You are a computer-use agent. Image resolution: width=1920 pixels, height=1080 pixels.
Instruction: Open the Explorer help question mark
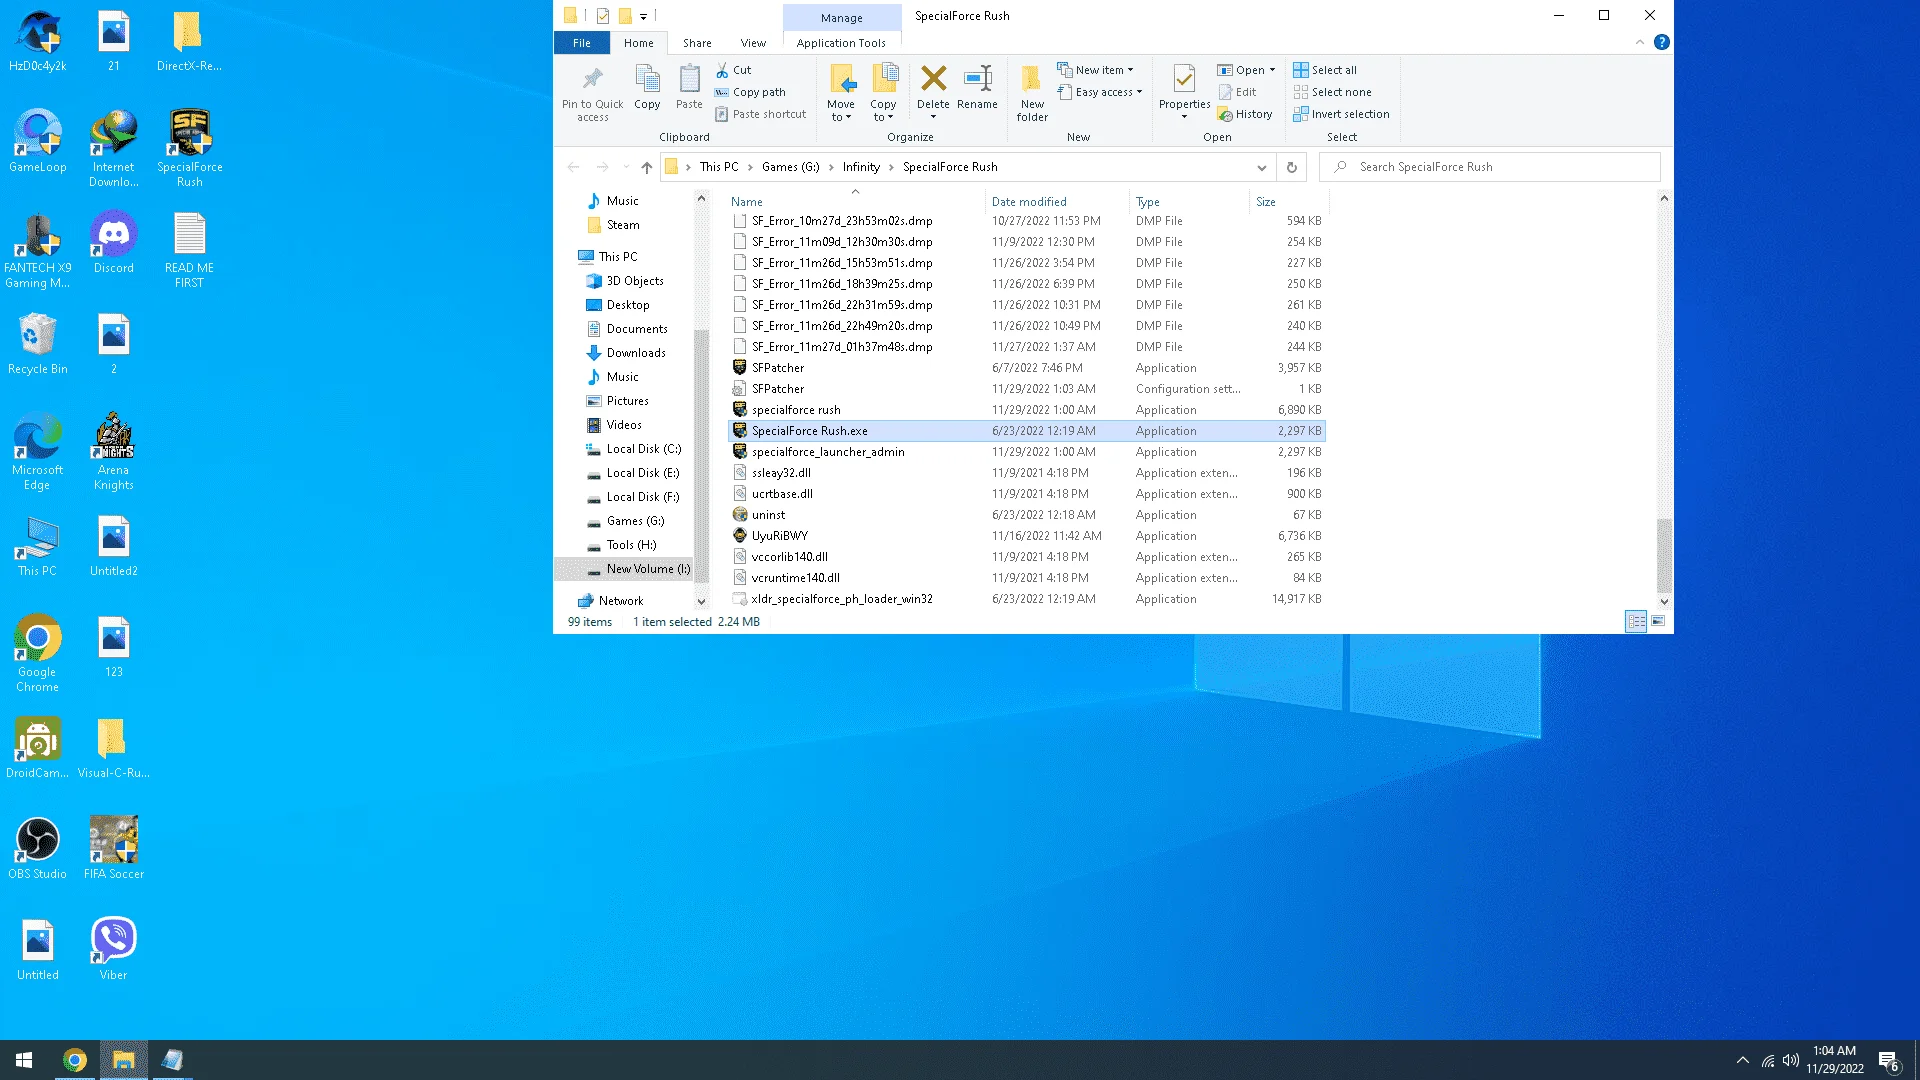coord(1661,42)
